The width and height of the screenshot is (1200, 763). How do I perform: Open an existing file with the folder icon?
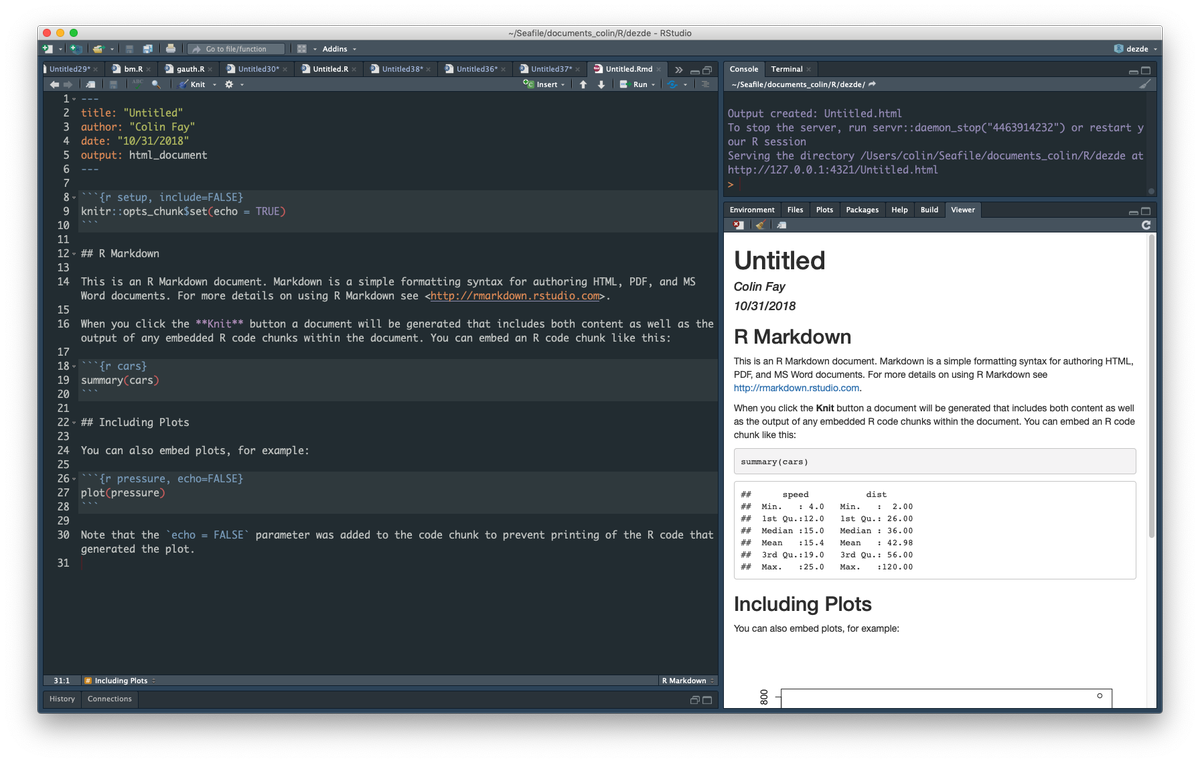[x=99, y=48]
